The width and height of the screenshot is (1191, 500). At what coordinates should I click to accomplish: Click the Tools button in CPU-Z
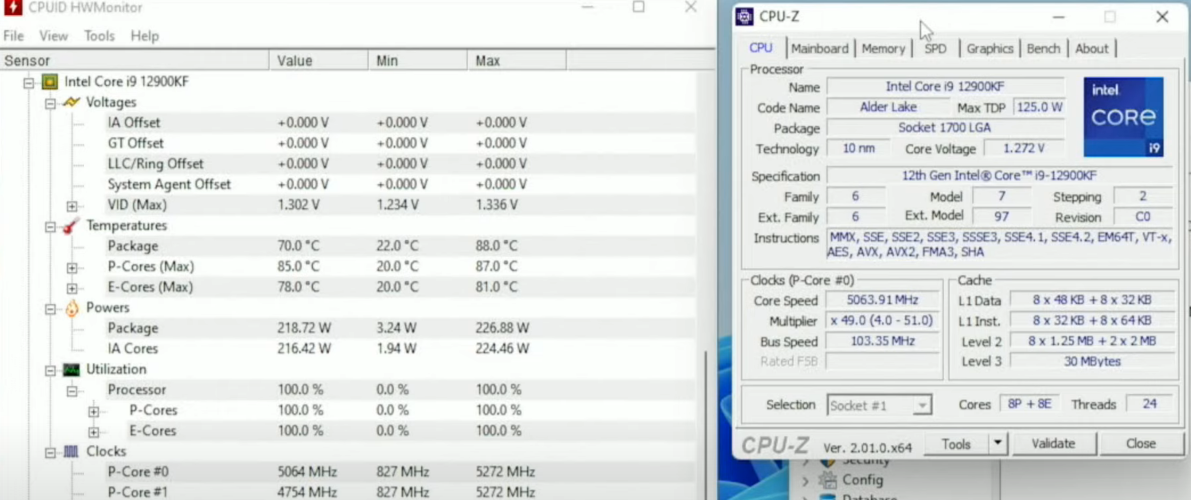956,444
